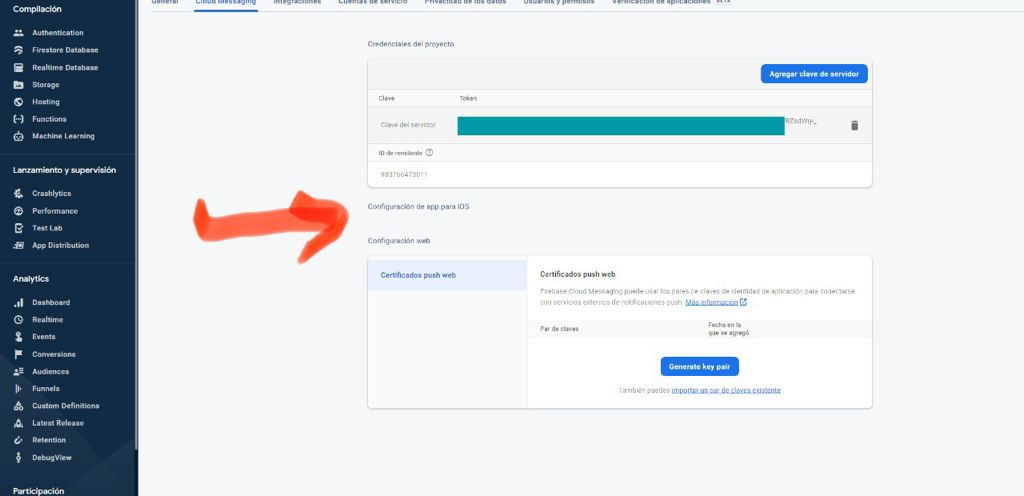Expand Configuración de app para iOS

coord(418,206)
